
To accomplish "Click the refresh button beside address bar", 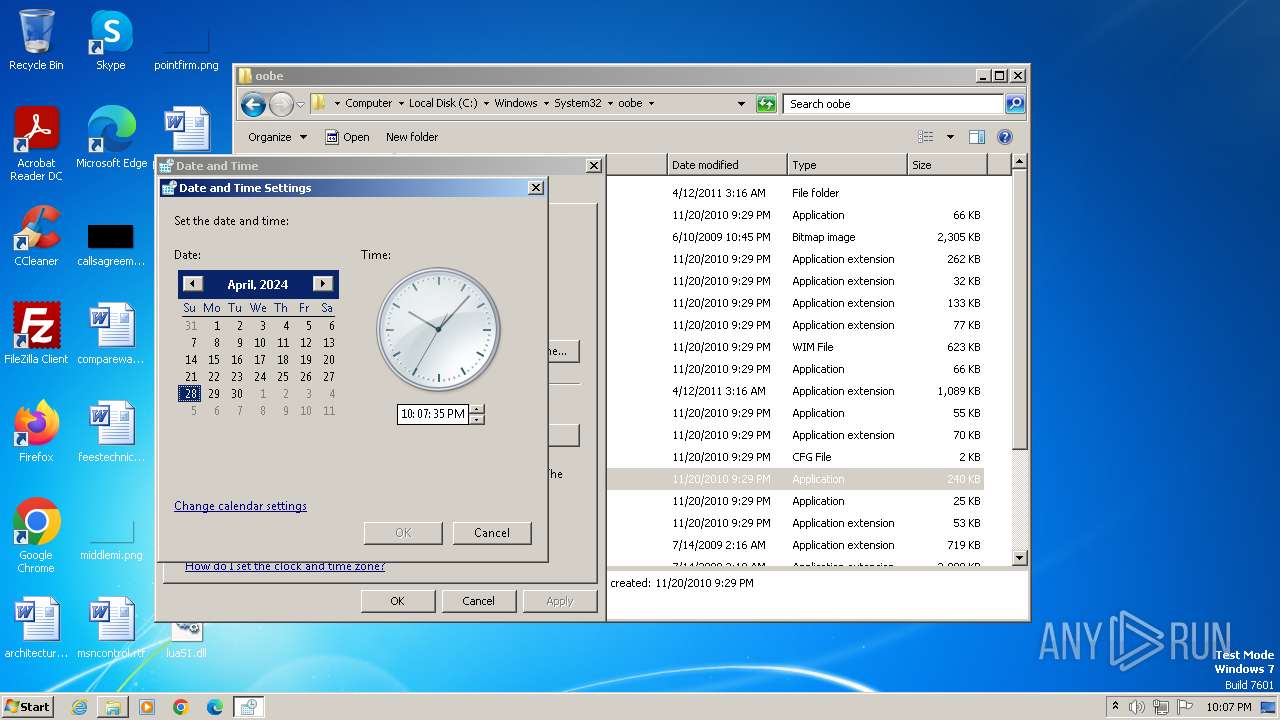I will pyautogui.click(x=766, y=103).
